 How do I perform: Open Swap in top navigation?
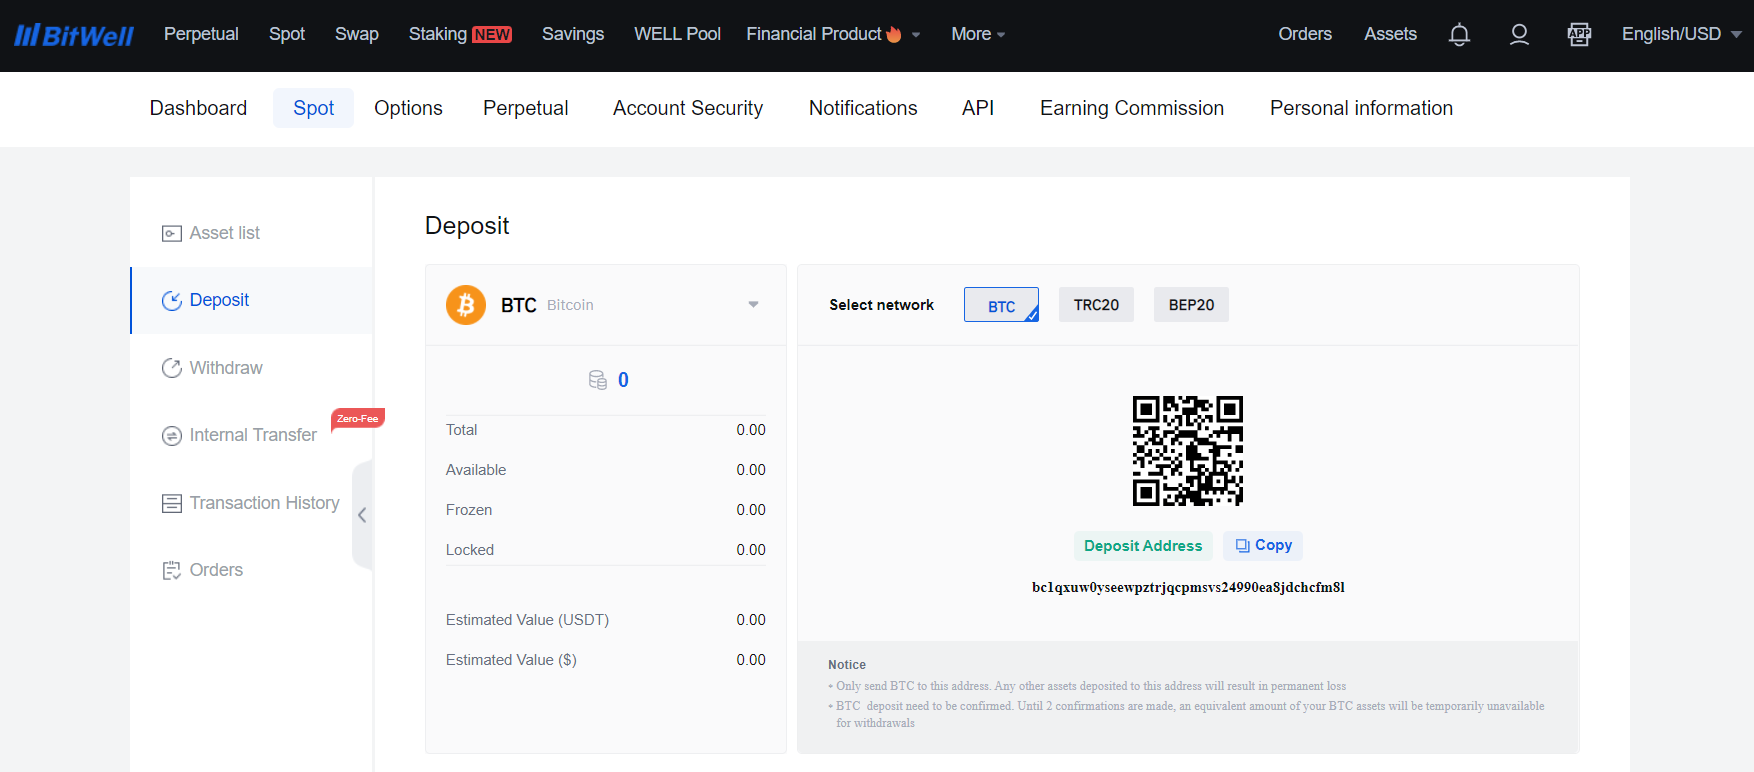click(357, 34)
